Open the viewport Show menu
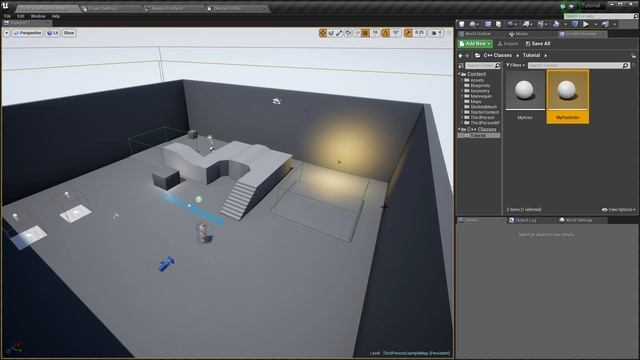The height and width of the screenshot is (360, 640). pos(69,33)
